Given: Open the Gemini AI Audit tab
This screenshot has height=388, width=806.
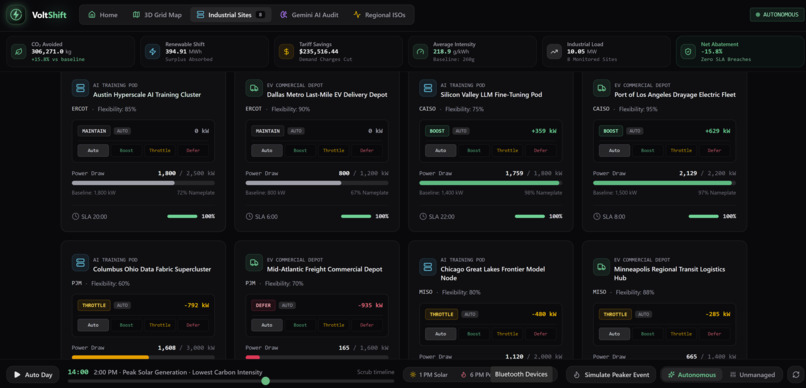Looking at the screenshot, I should (309, 15).
